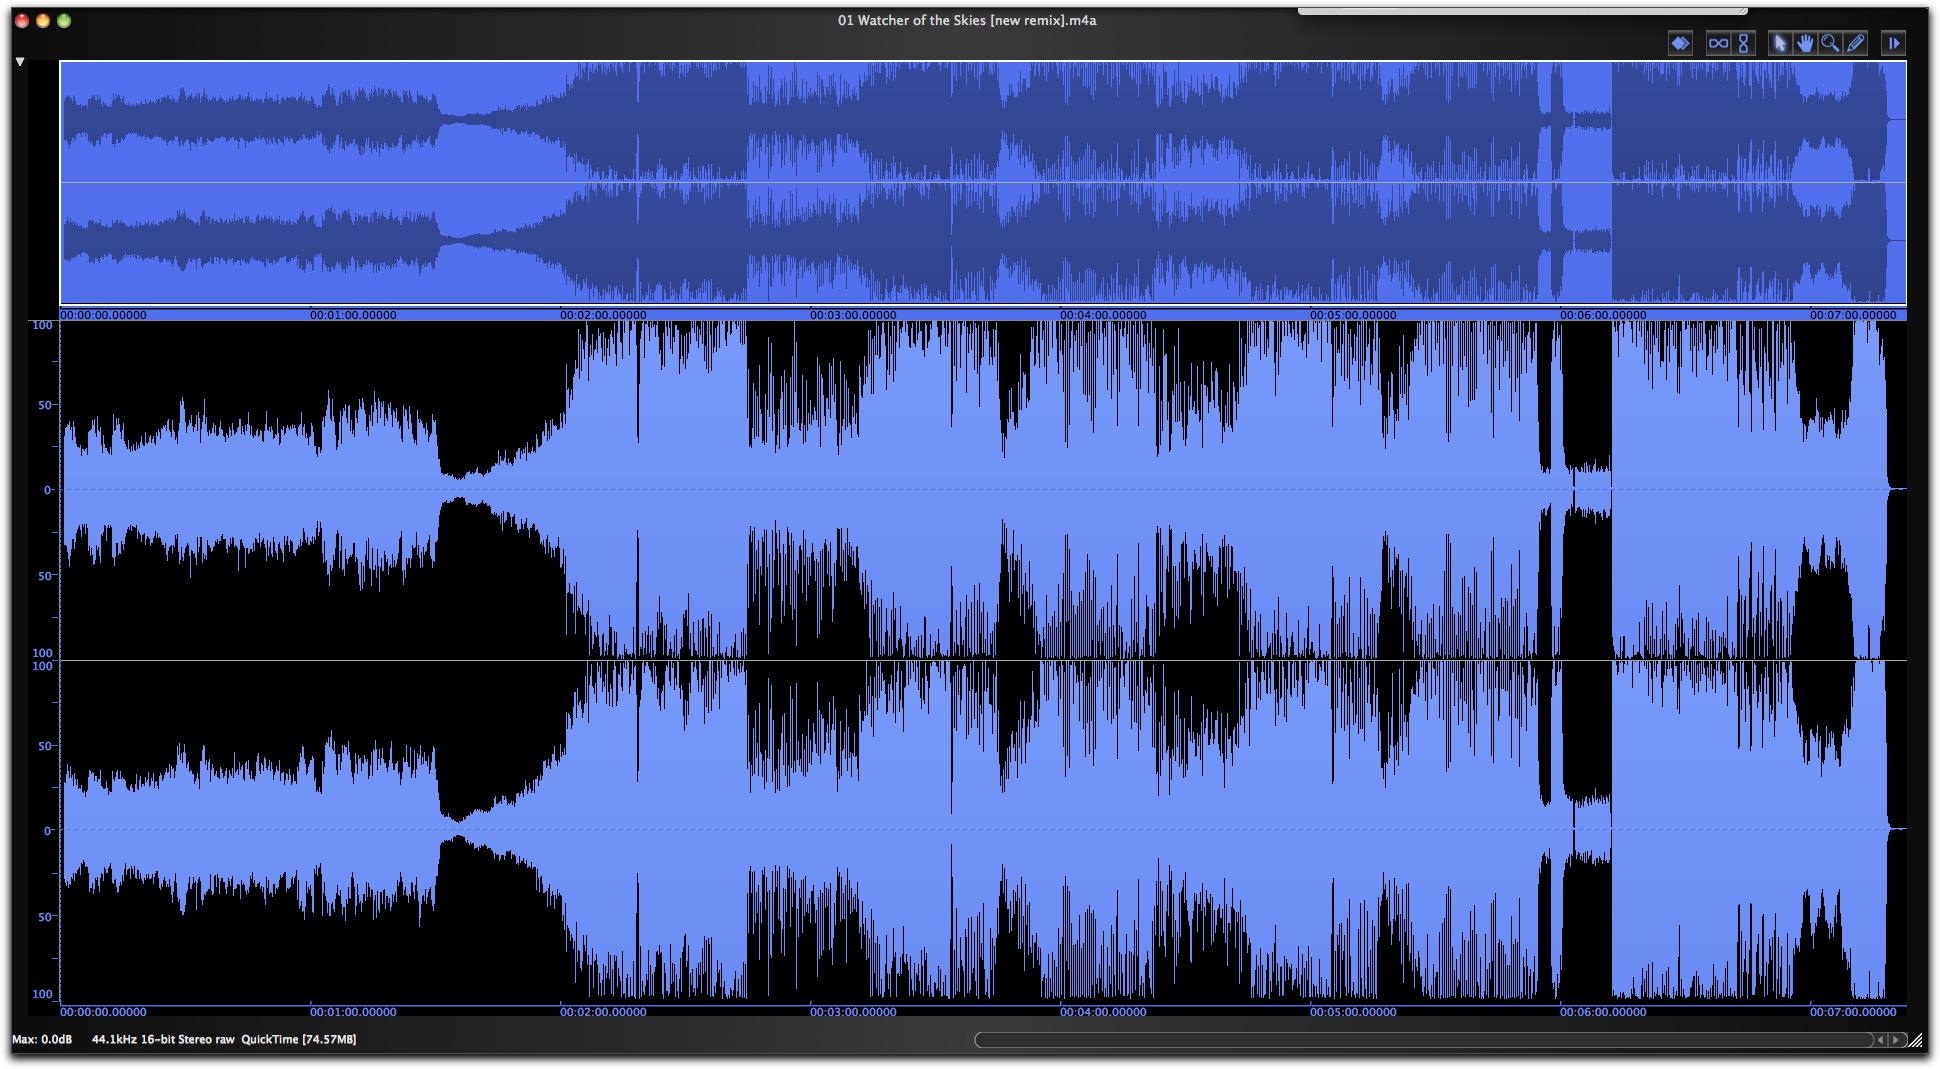Select the pencil draw tool
1940x1069 pixels.
(x=1856, y=43)
